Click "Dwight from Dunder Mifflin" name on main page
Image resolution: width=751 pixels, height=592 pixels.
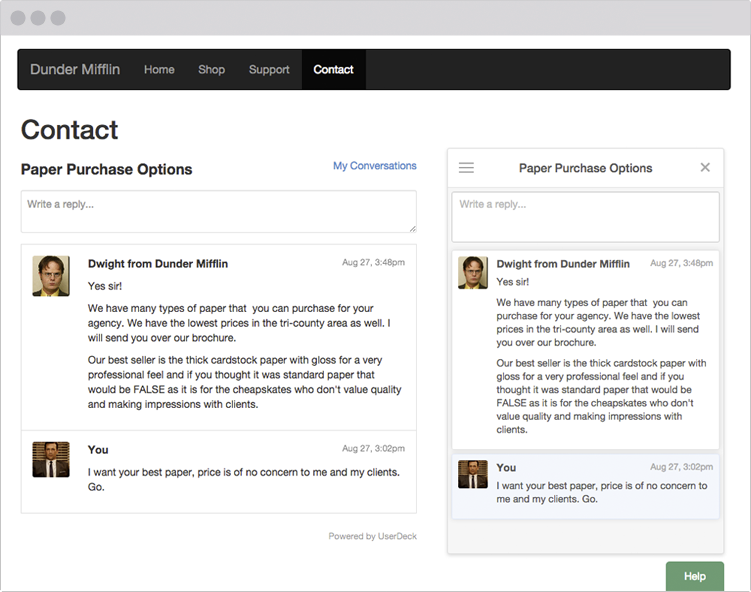158,264
